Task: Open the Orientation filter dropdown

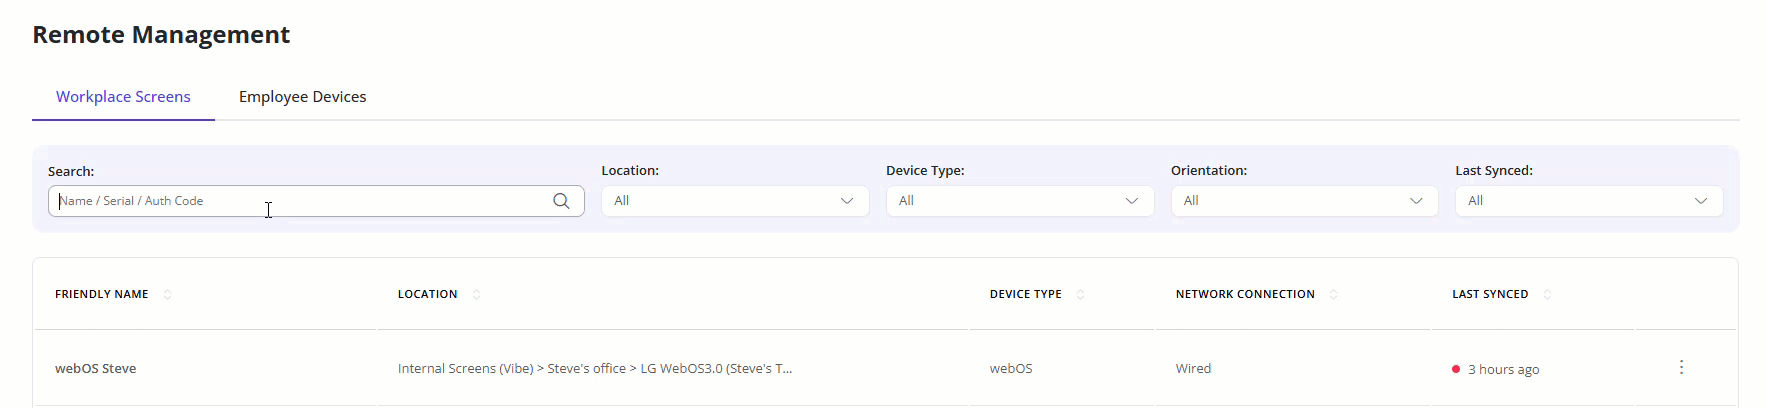Action: click(x=1304, y=201)
